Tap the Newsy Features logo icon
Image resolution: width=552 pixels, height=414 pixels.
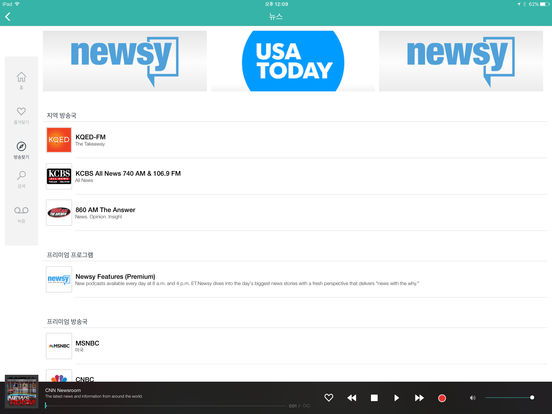coord(59,280)
